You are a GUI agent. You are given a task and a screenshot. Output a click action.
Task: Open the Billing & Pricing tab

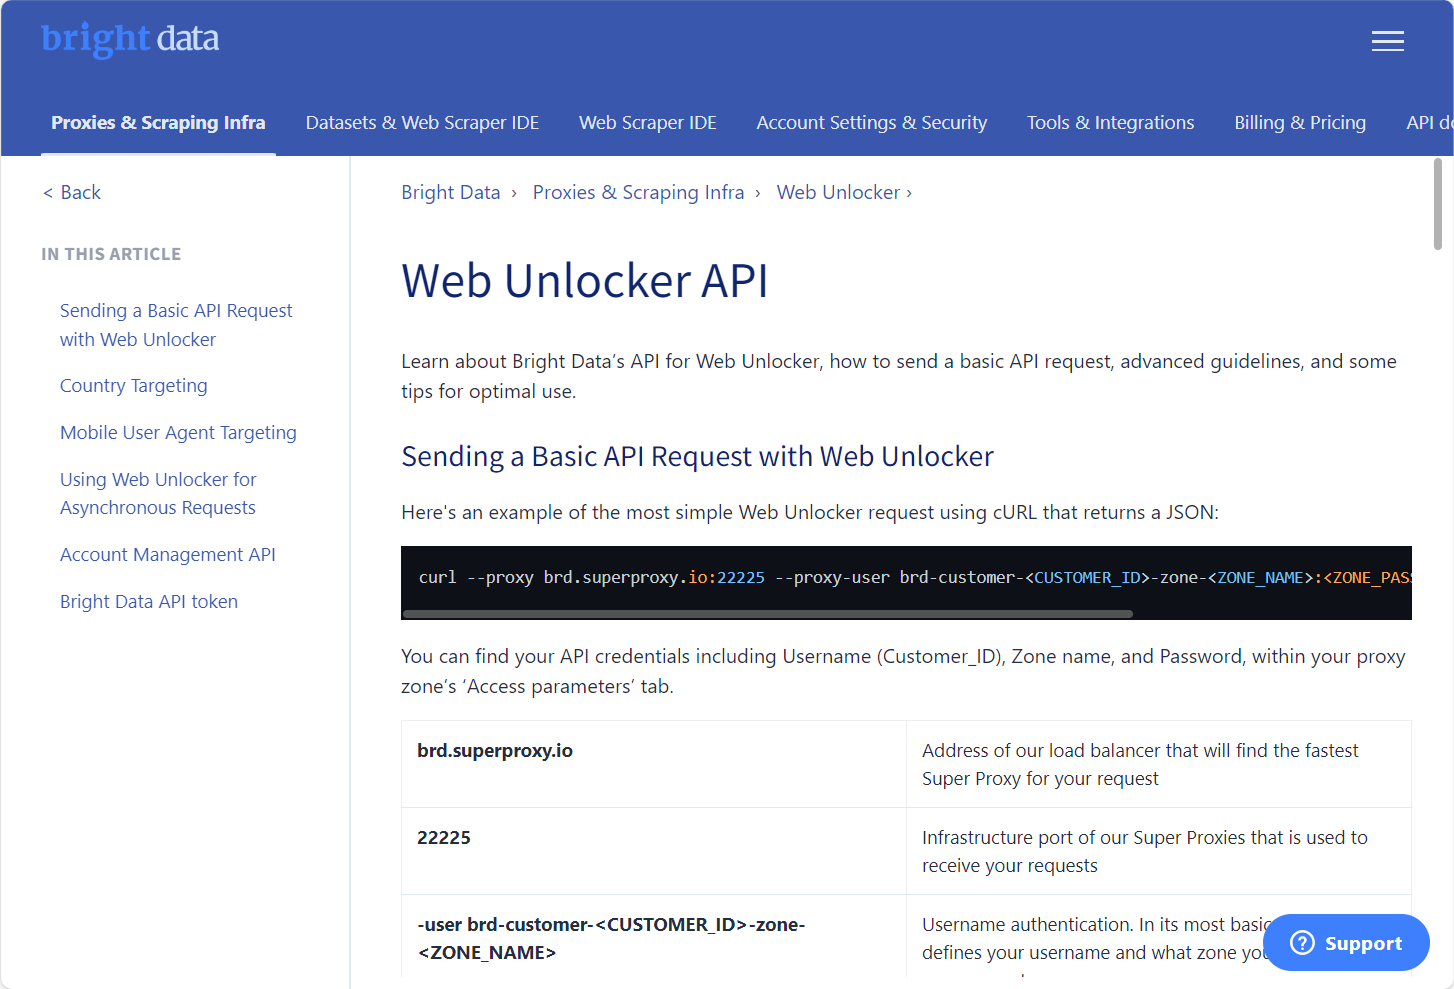click(1299, 123)
